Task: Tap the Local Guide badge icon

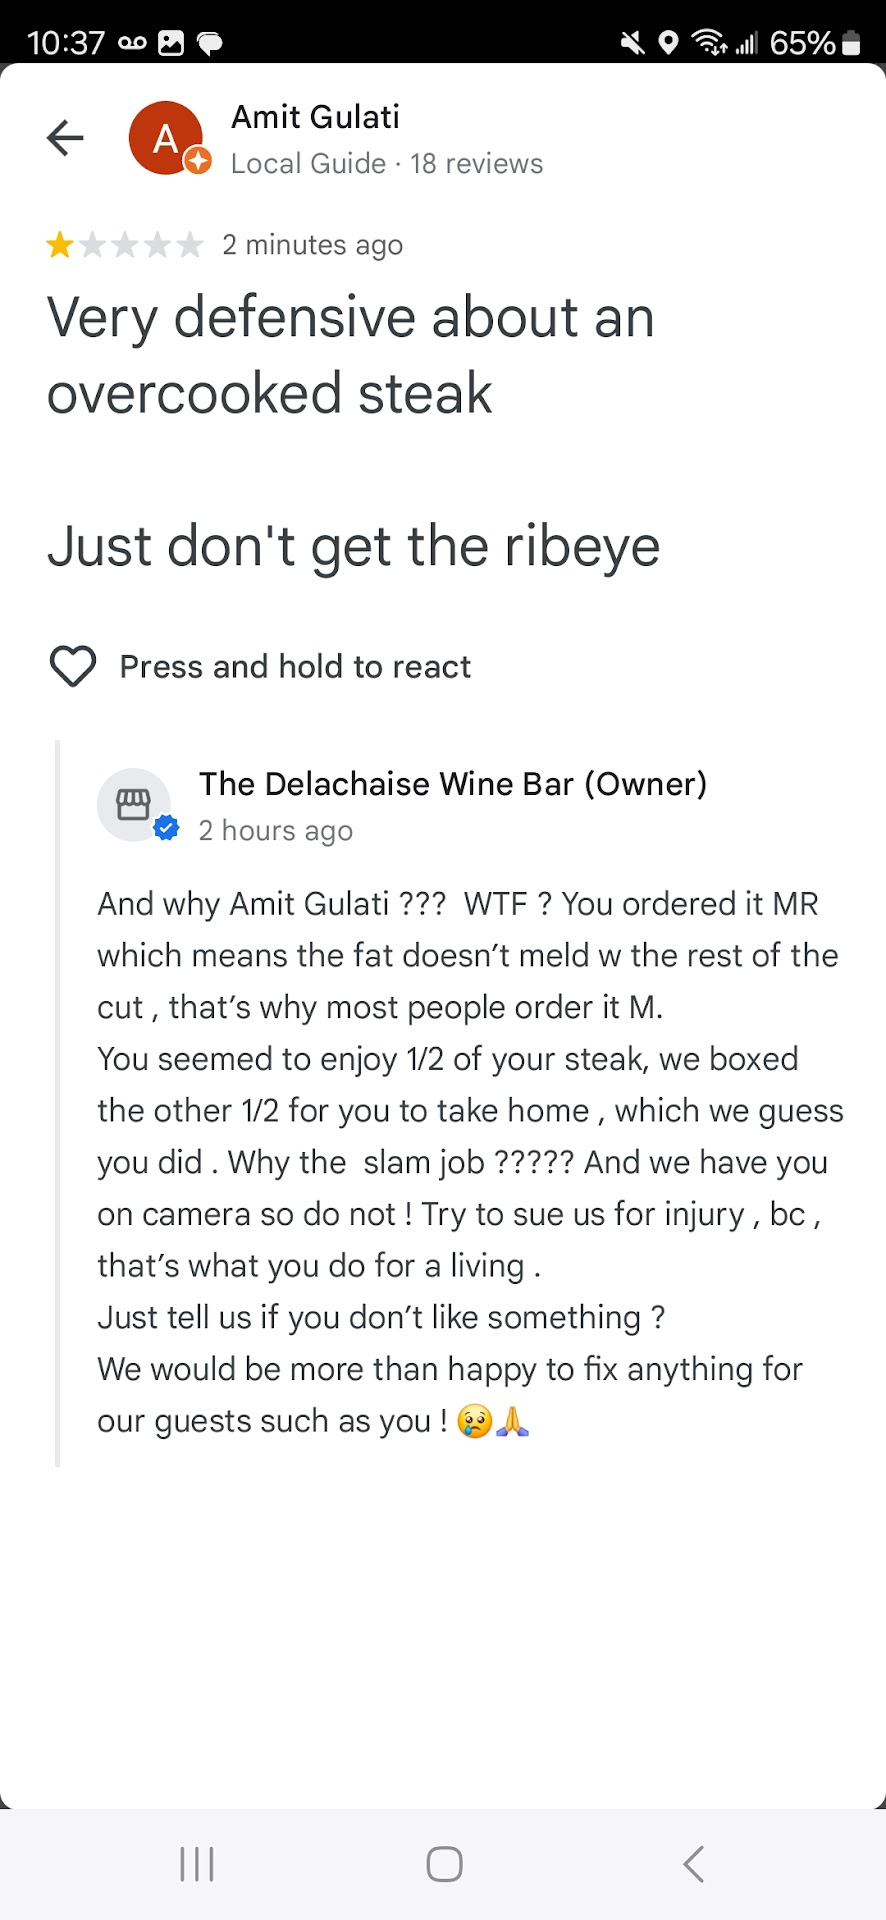Action: [x=198, y=160]
